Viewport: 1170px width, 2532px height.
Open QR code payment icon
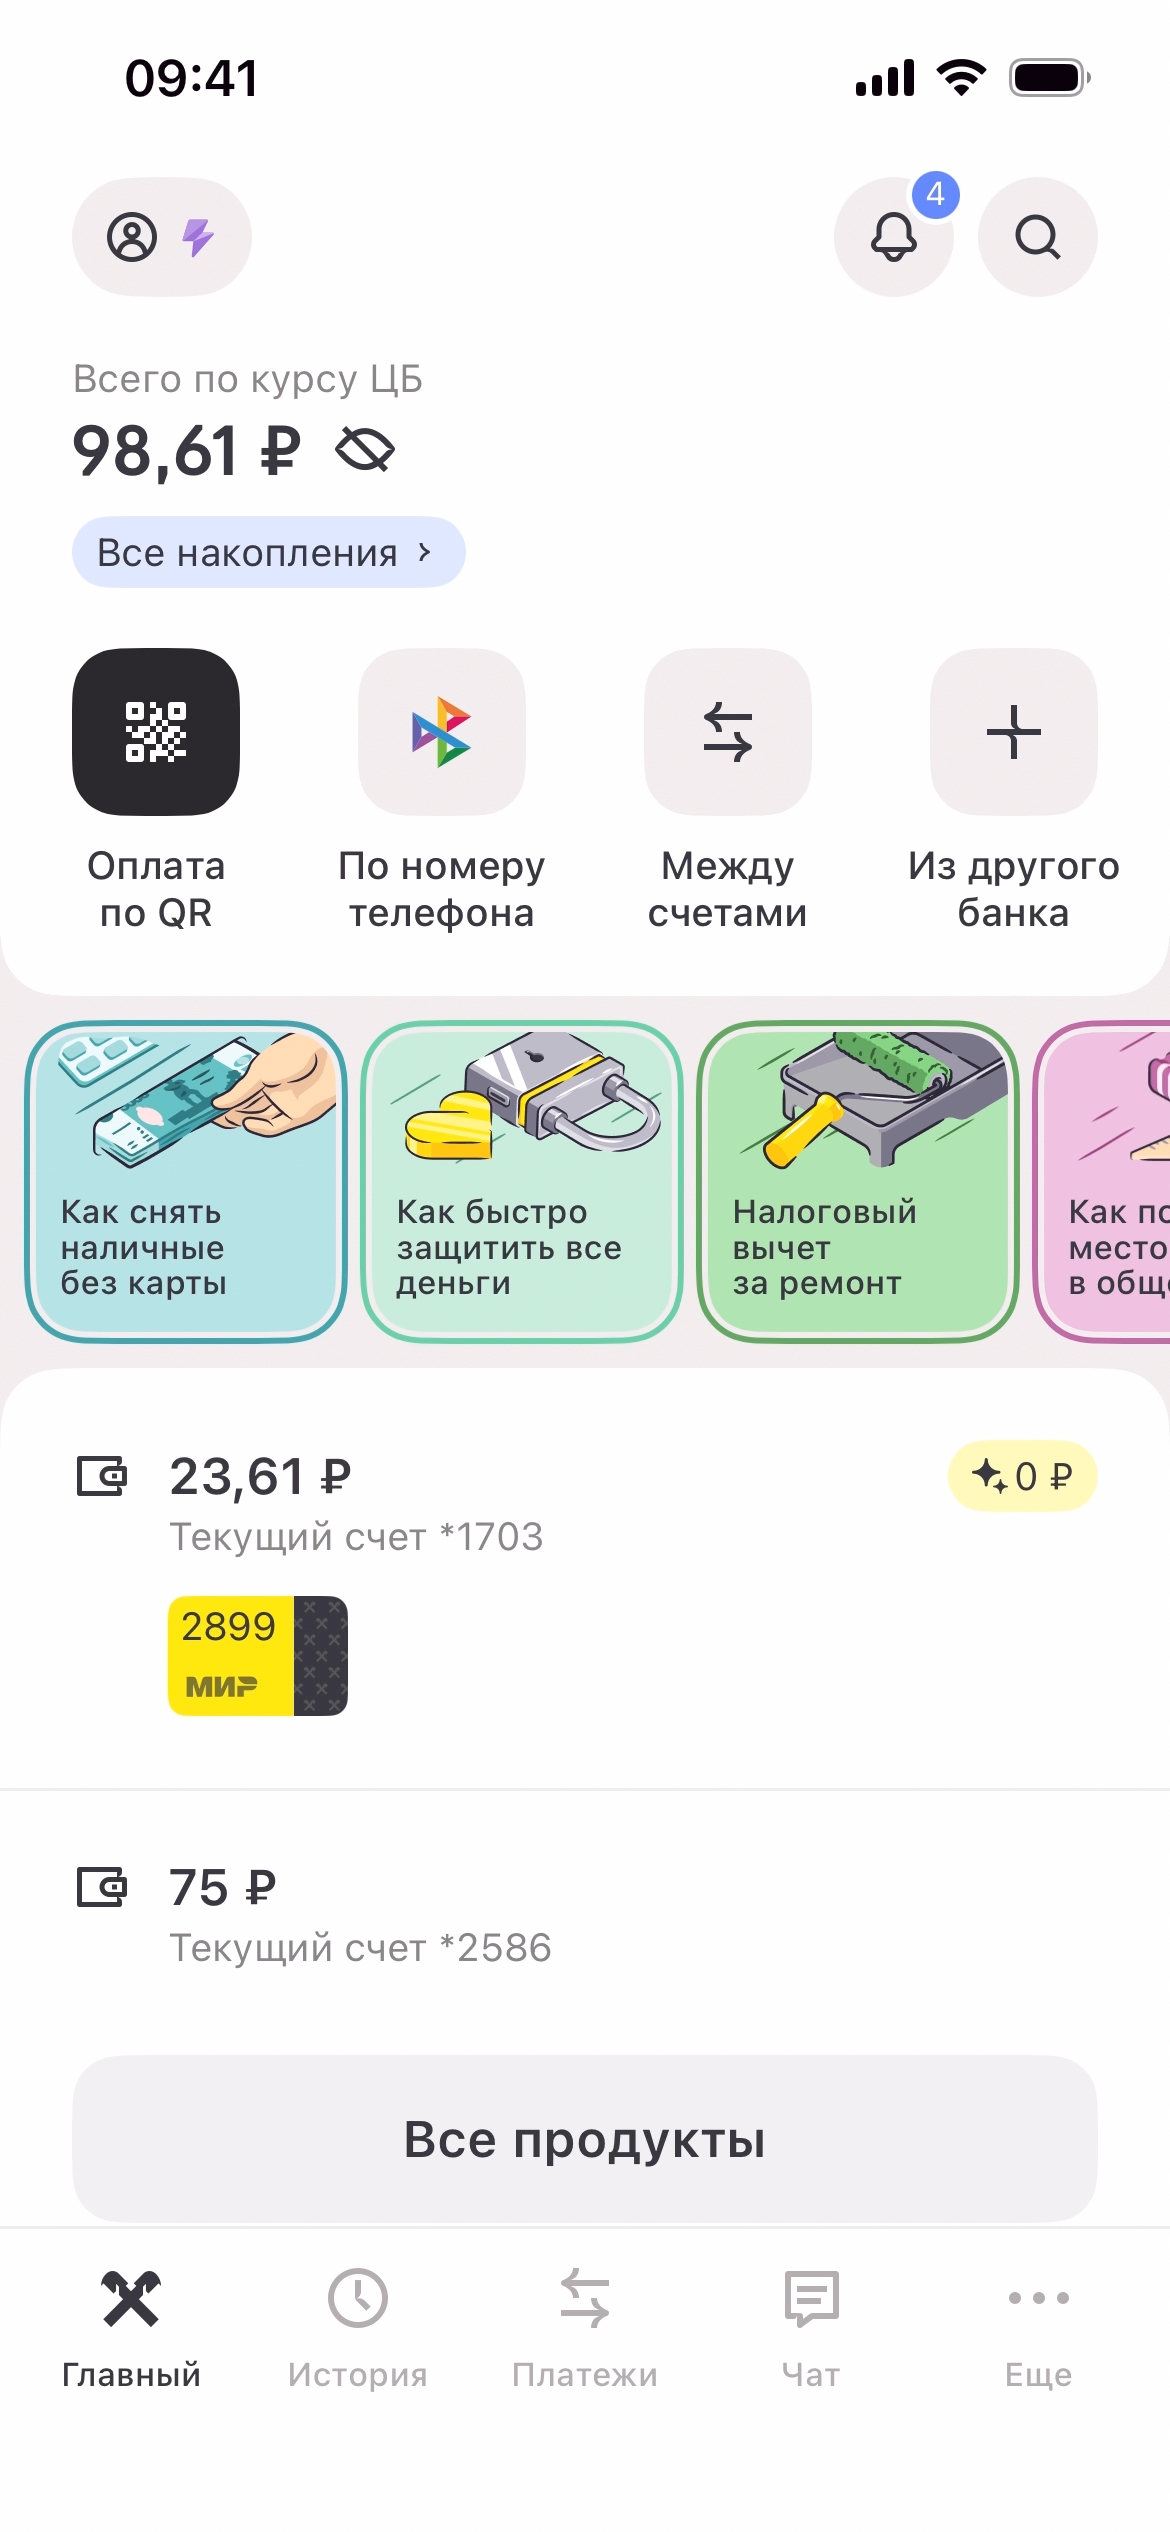click(156, 732)
